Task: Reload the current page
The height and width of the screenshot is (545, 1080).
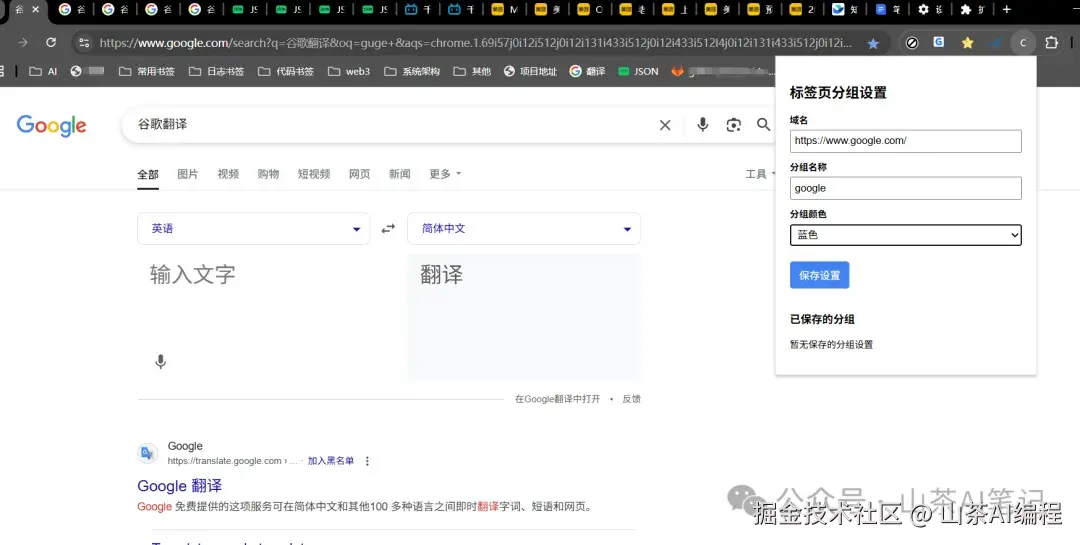Action: click(51, 43)
